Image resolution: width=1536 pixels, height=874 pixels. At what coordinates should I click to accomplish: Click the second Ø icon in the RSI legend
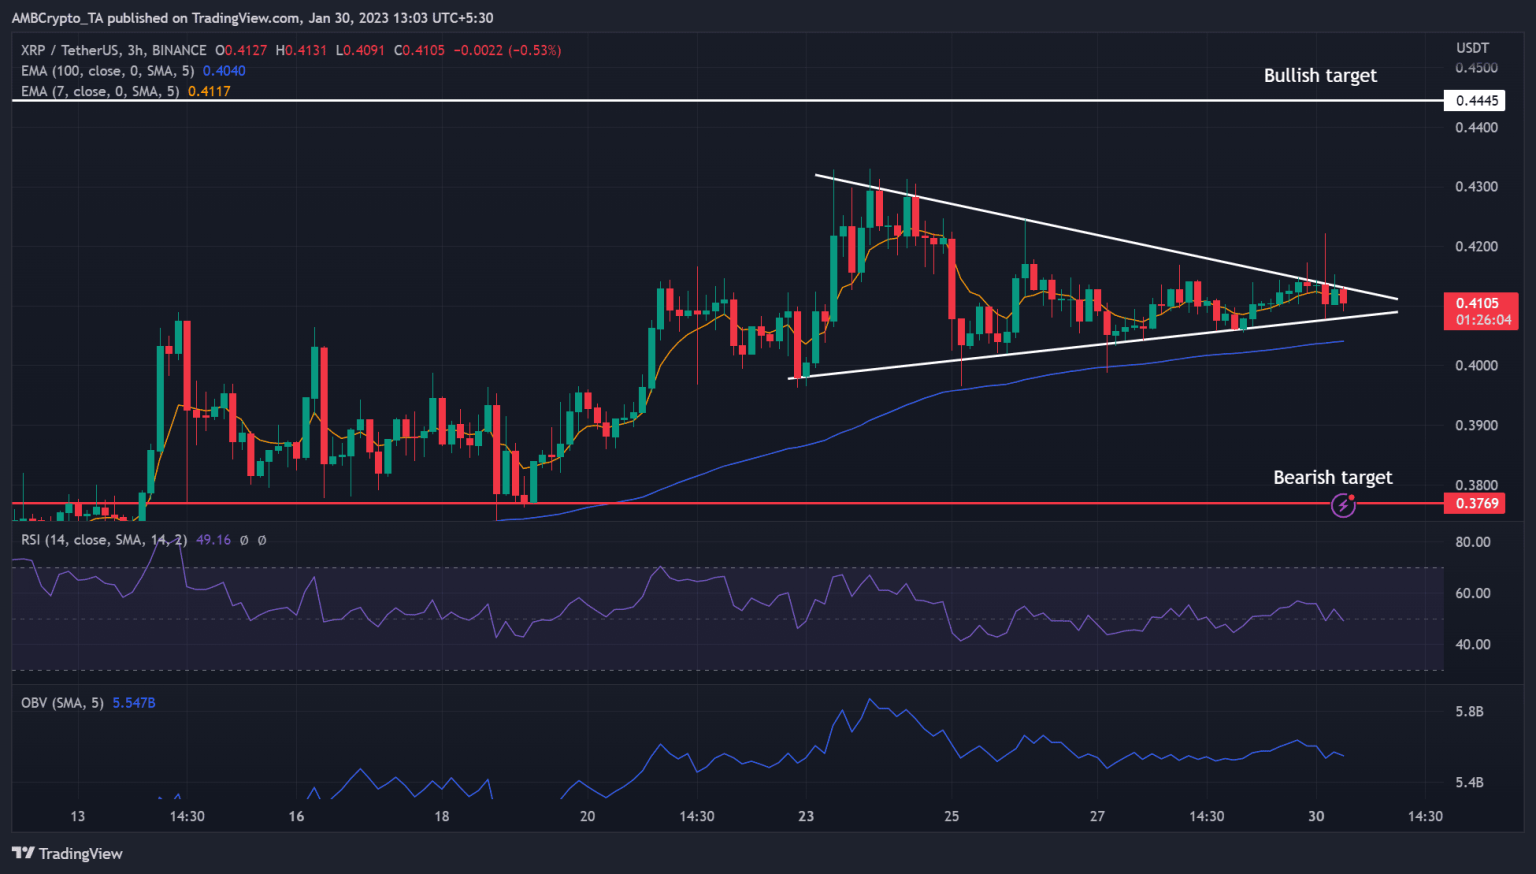pyautogui.click(x=264, y=540)
